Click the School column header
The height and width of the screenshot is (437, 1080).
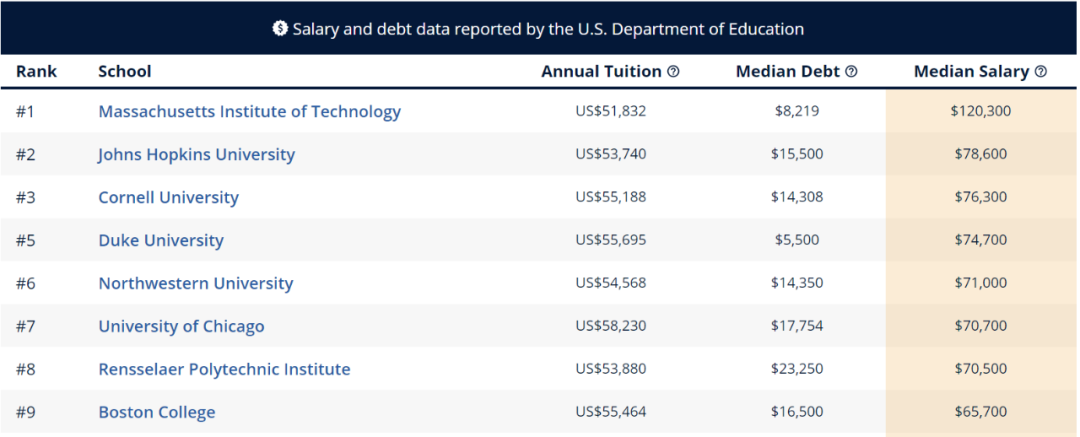pyautogui.click(x=125, y=72)
